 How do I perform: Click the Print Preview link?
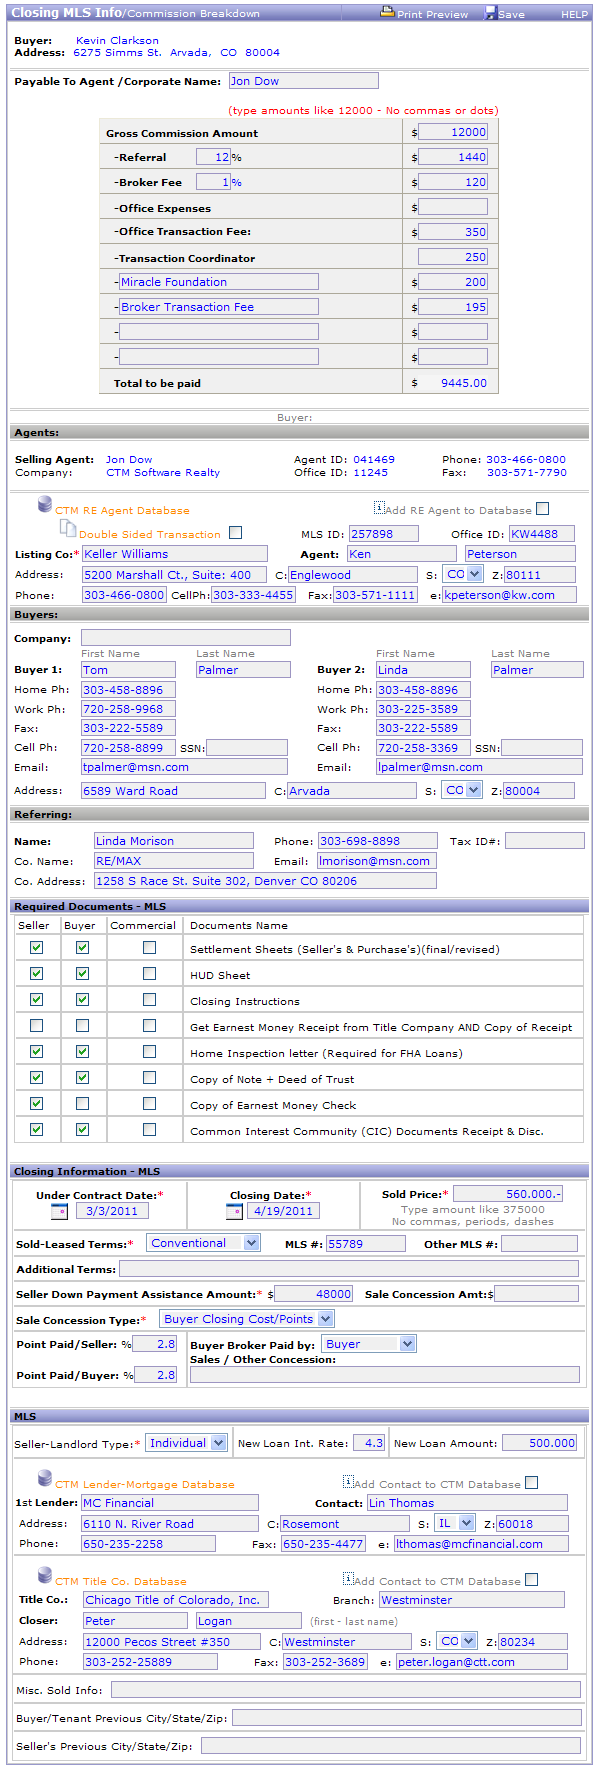tap(432, 14)
